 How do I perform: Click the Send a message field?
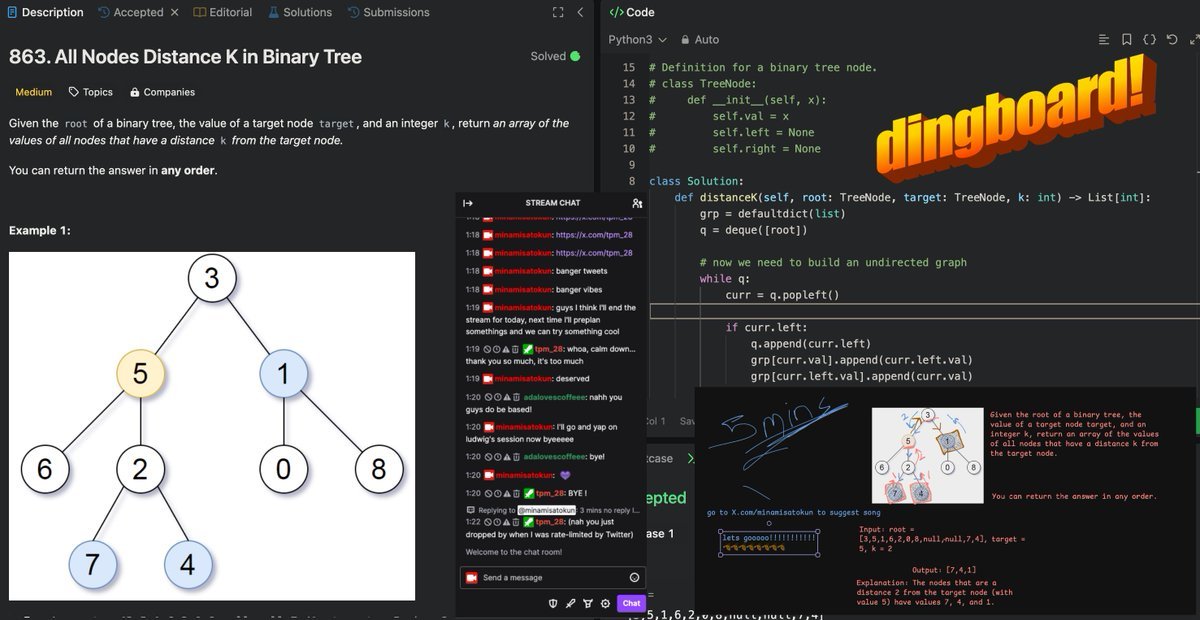pos(550,578)
